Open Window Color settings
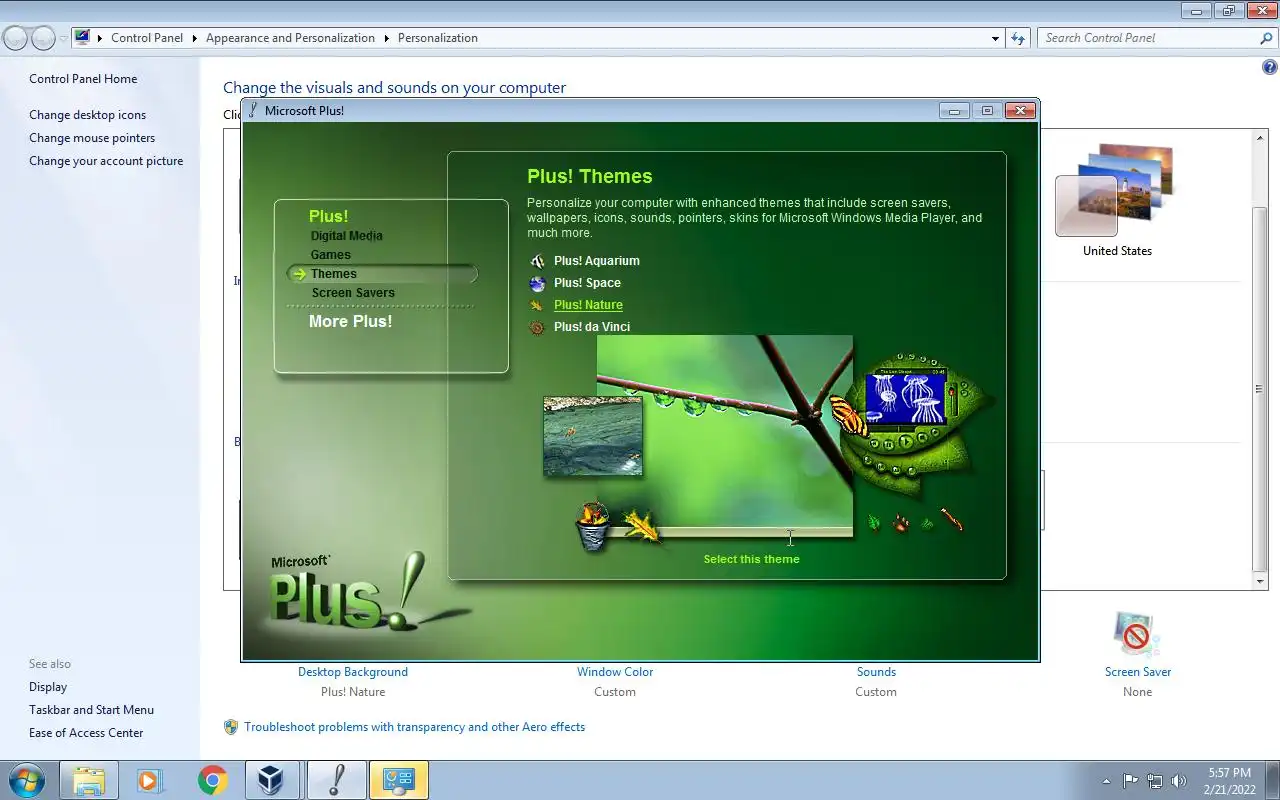This screenshot has height=800, width=1280. [x=615, y=672]
